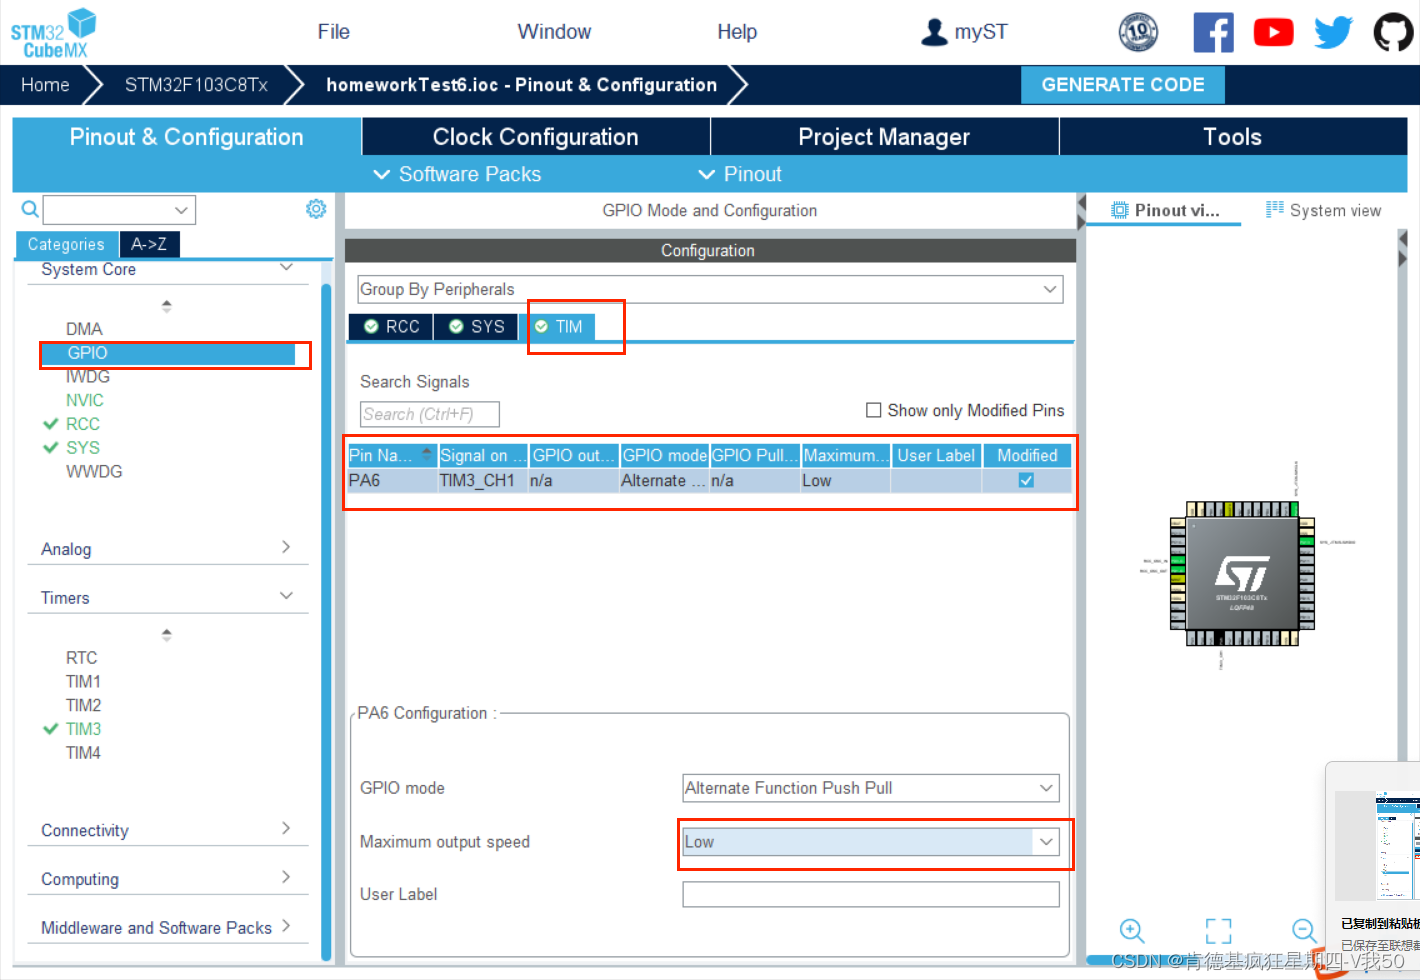Toggle the Modified checkbox in PA6 row

pyautogui.click(x=1026, y=480)
